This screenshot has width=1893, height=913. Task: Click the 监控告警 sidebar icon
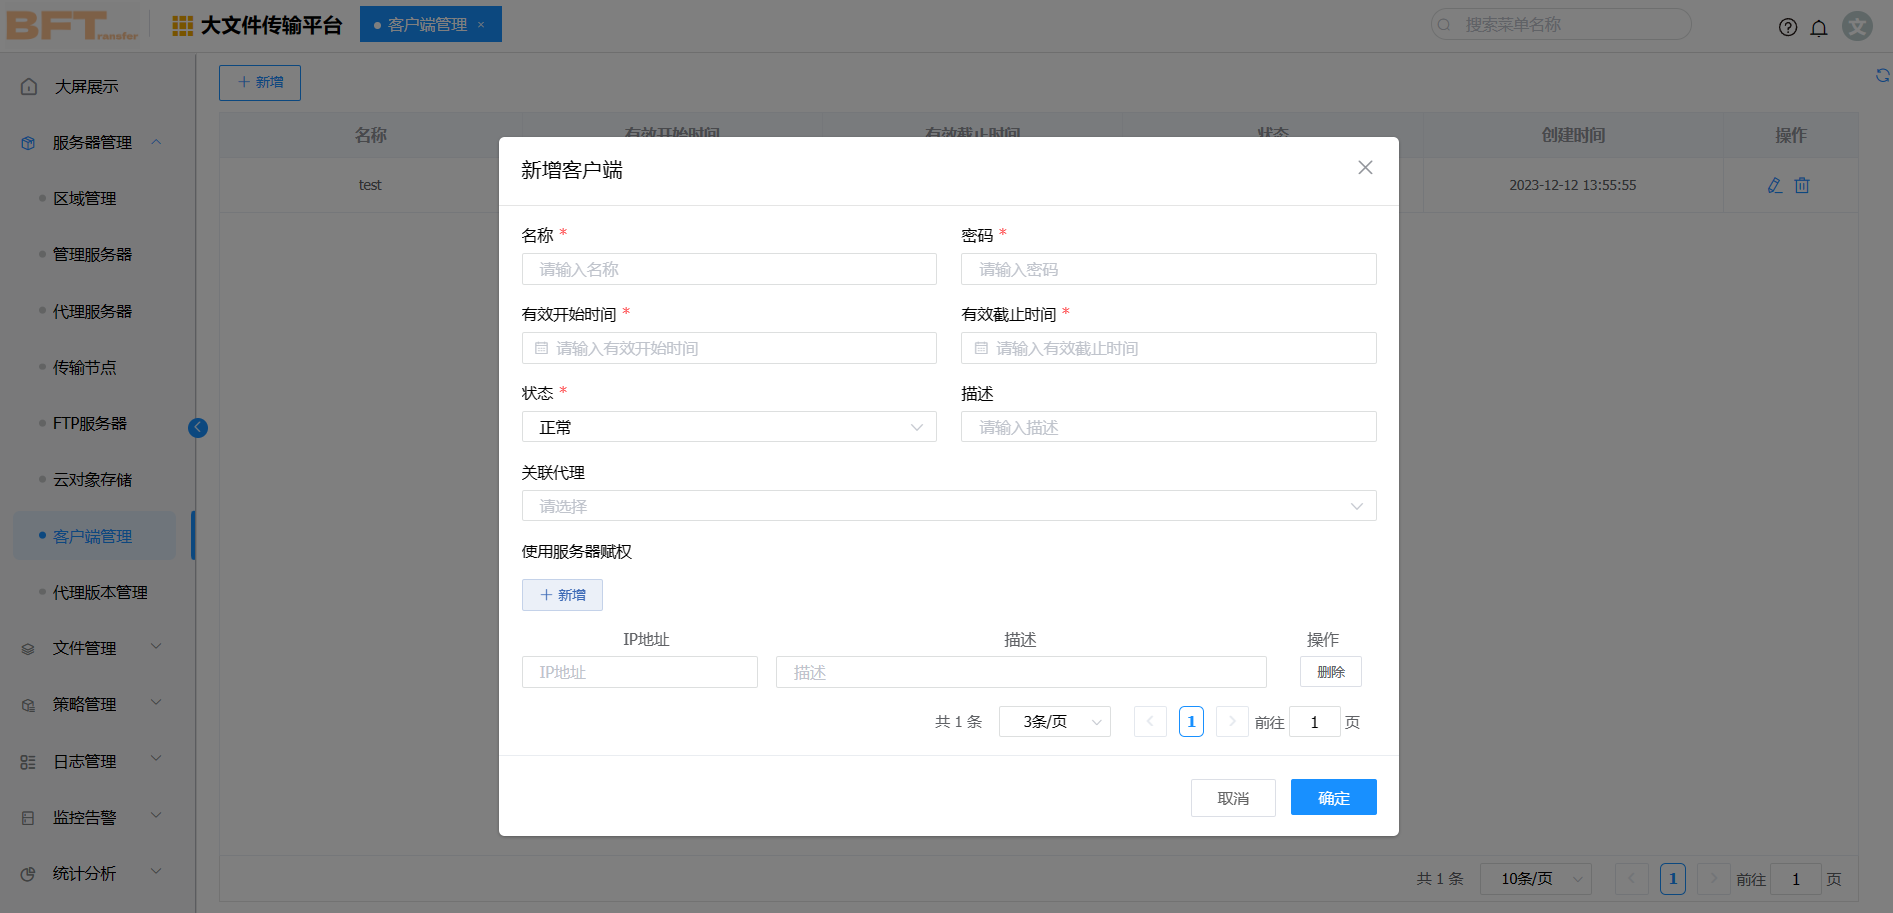[27, 816]
